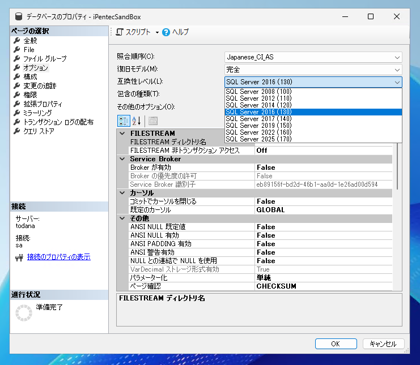
Task: Click the キャンセル button
Action: coord(383,344)
